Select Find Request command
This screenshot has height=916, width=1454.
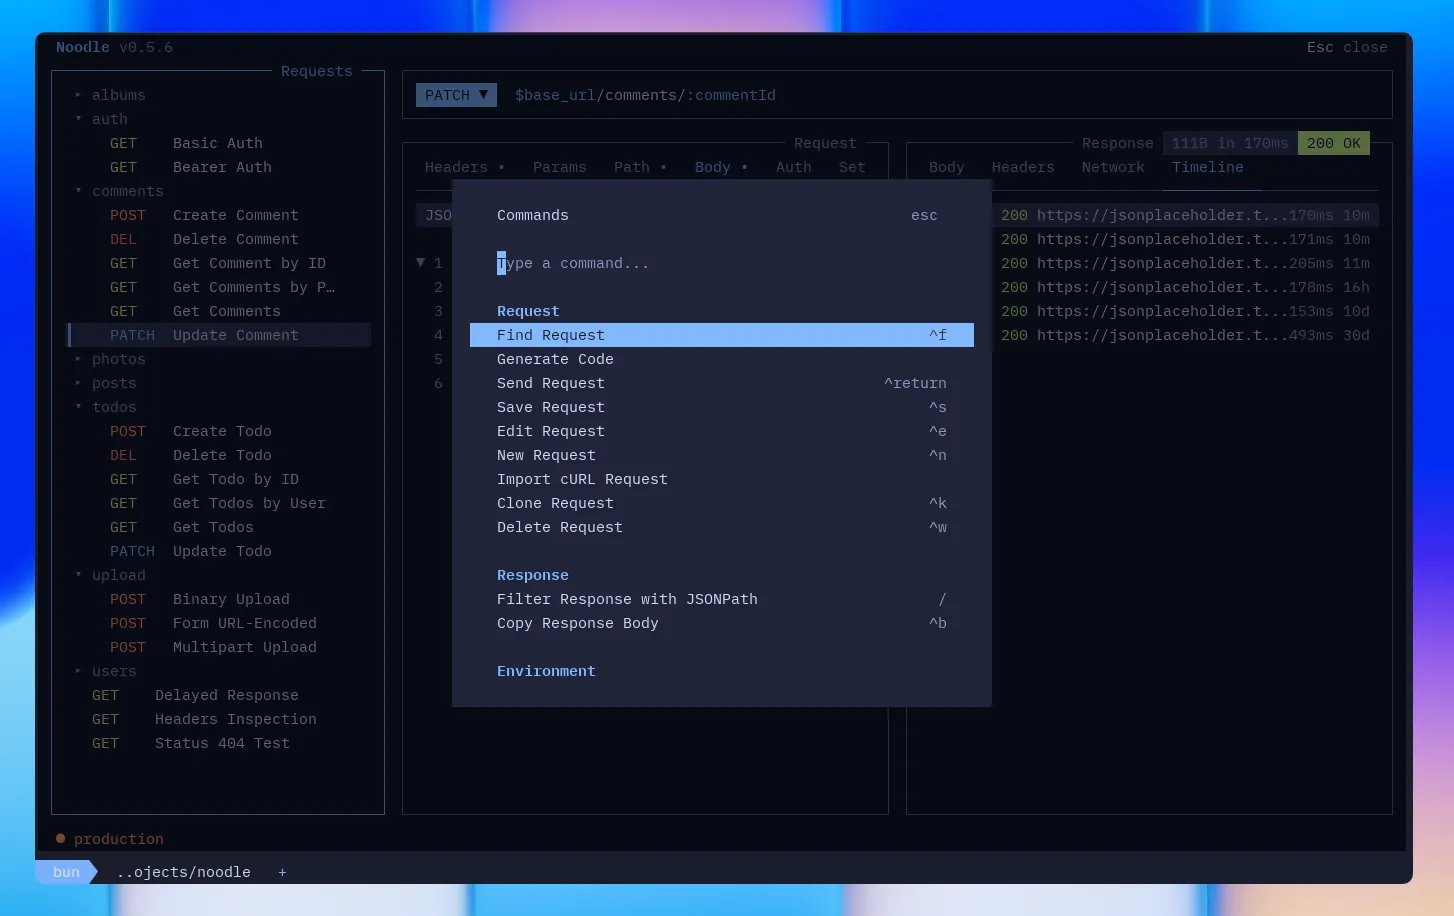[x=722, y=335]
